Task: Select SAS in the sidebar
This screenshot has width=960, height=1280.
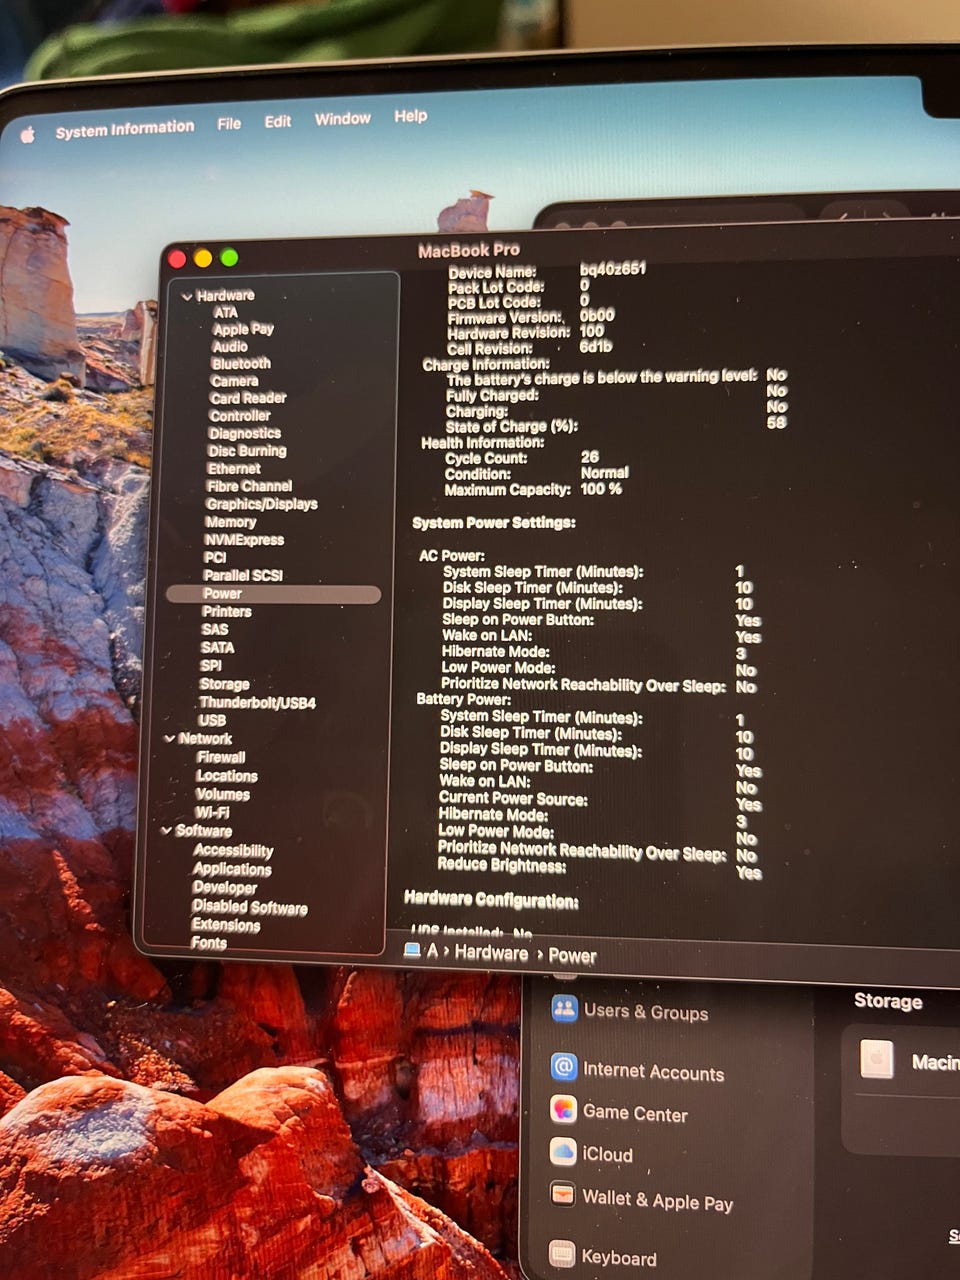Action: click(x=215, y=630)
